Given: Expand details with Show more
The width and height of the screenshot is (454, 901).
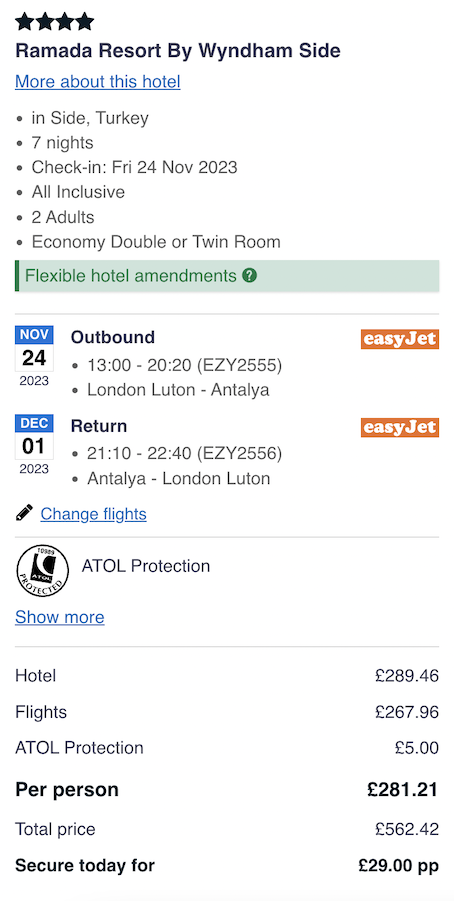Looking at the screenshot, I should point(60,617).
